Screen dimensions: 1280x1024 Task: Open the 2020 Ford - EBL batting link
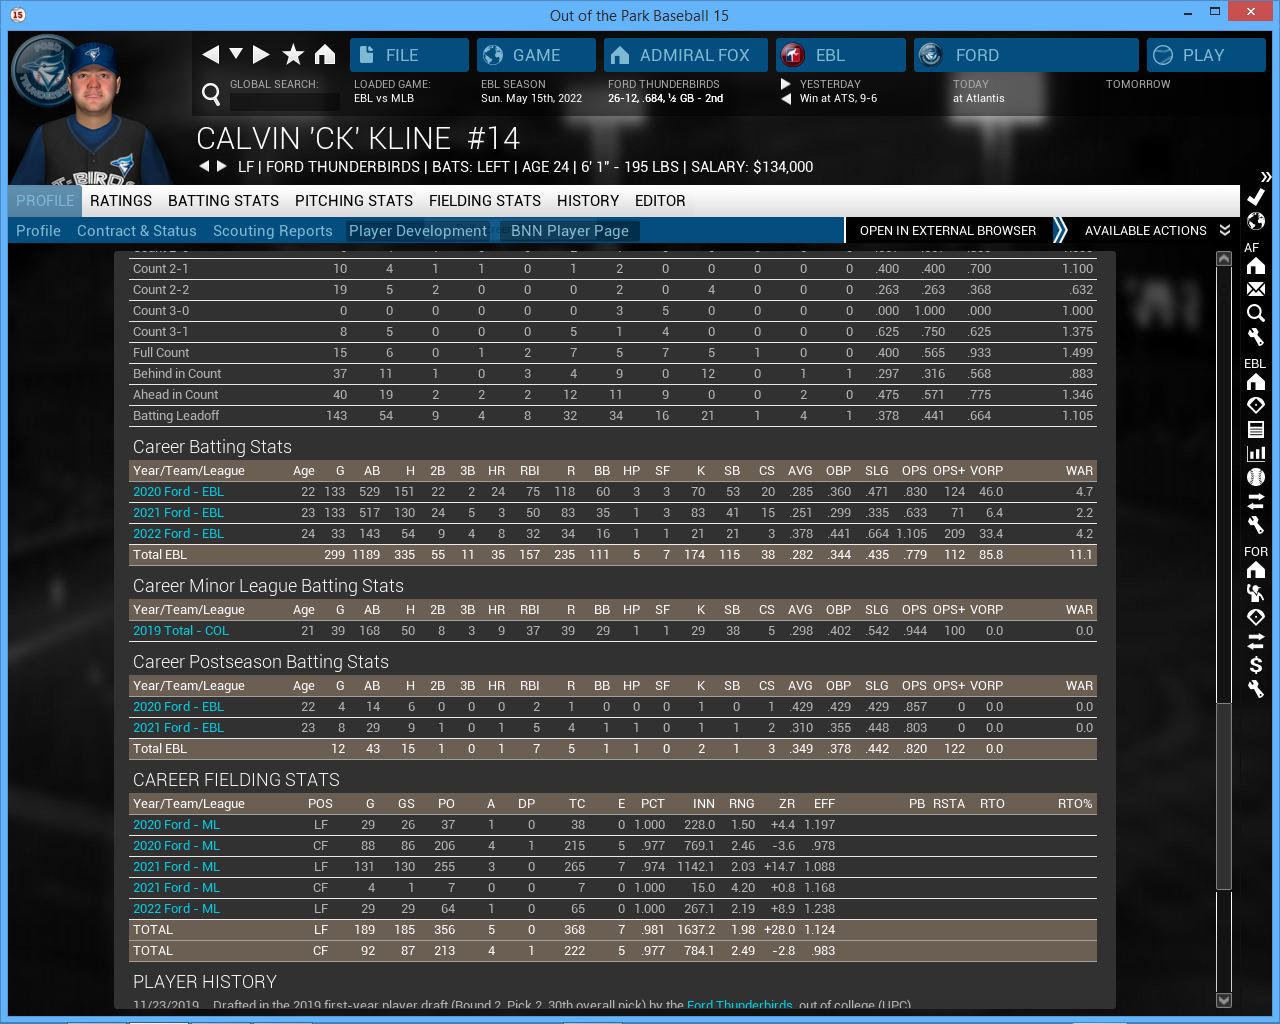click(x=178, y=492)
